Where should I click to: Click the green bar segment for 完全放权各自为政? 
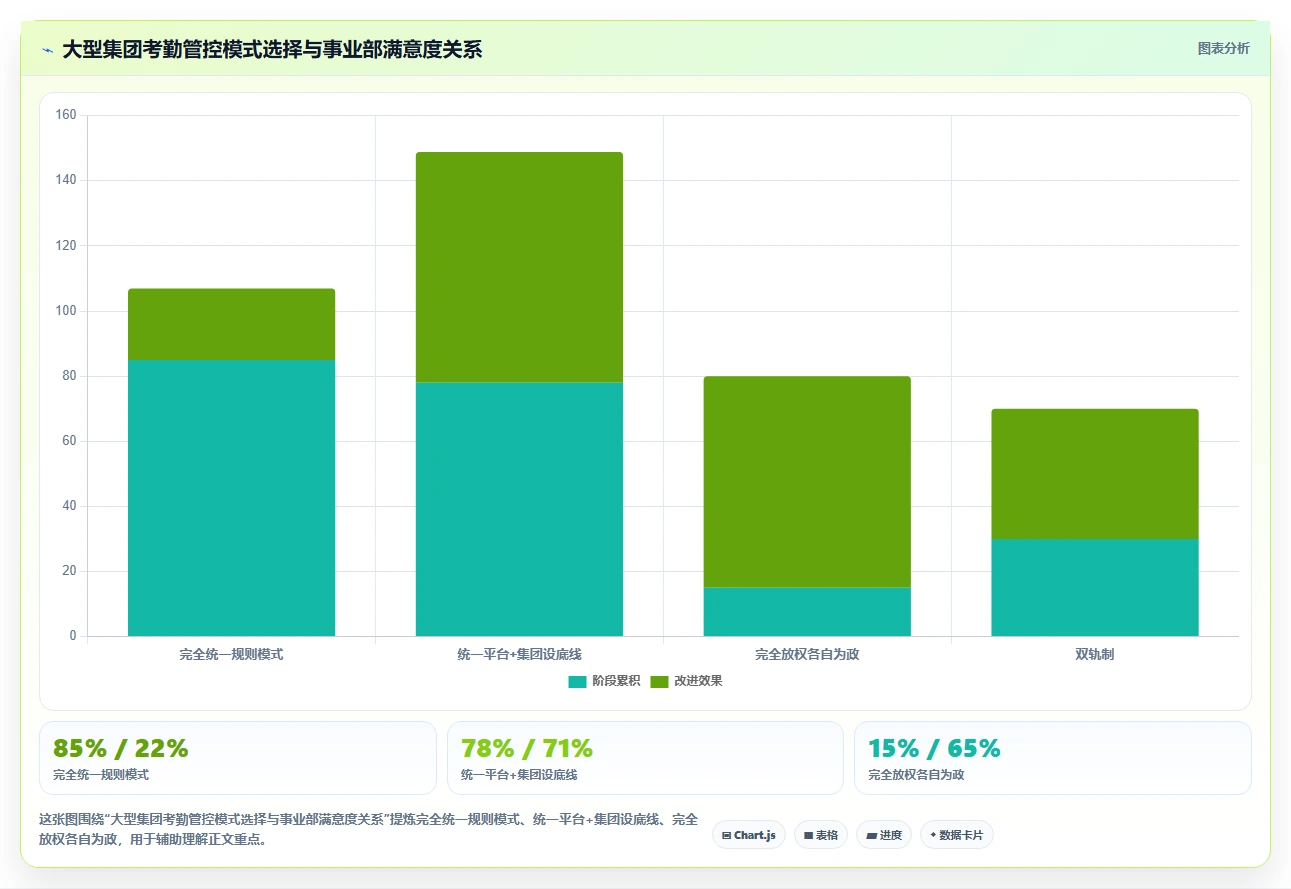click(807, 482)
